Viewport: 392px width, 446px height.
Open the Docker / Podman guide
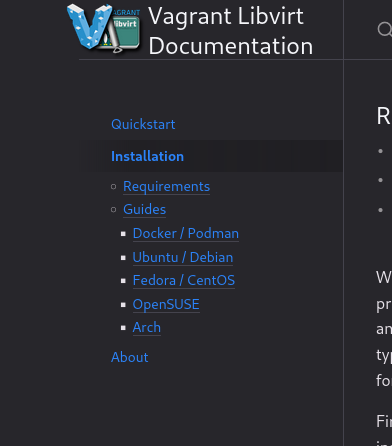[186, 233]
